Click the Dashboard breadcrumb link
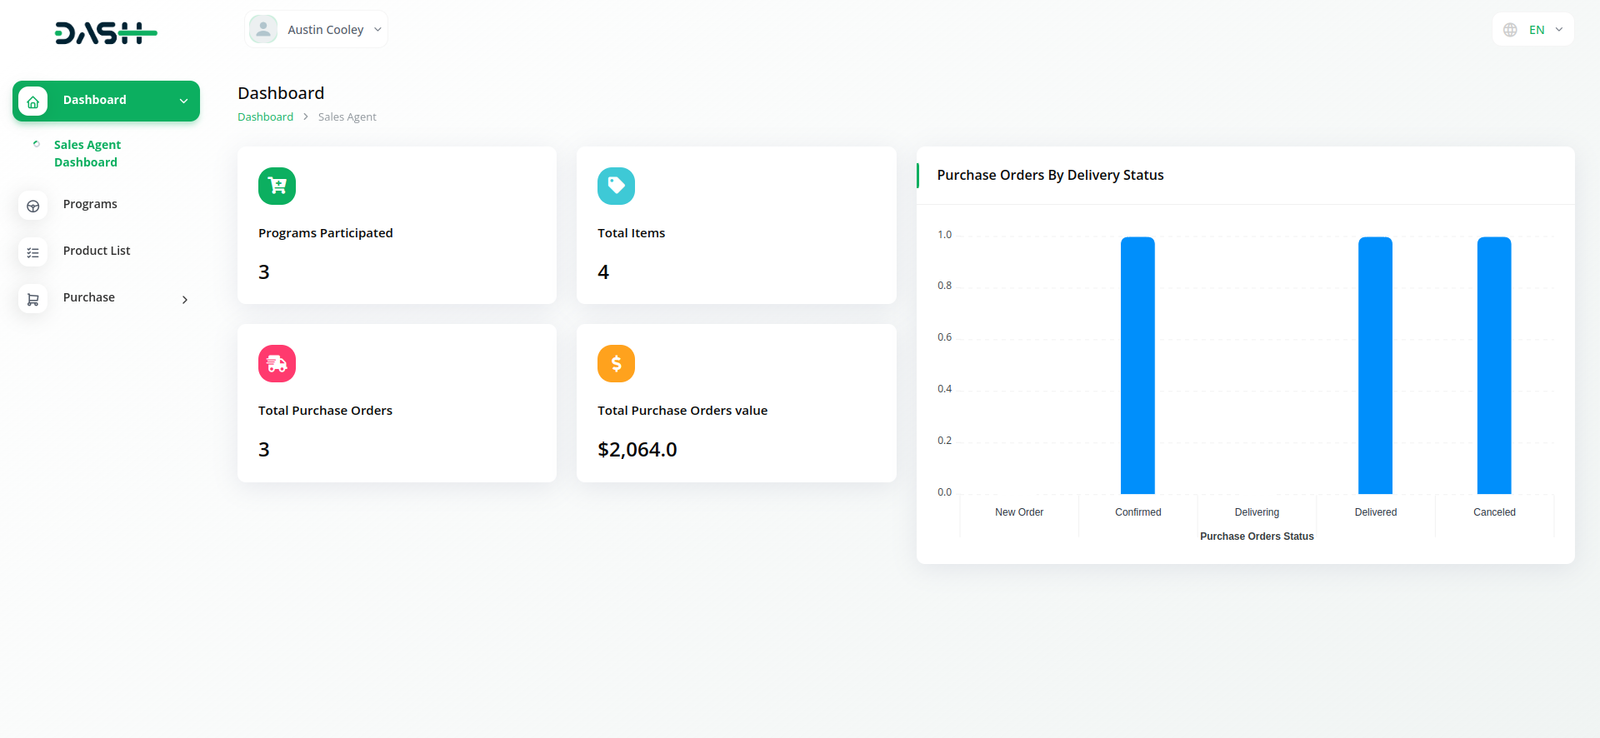The image size is (1600, 738). coord(265,117)
